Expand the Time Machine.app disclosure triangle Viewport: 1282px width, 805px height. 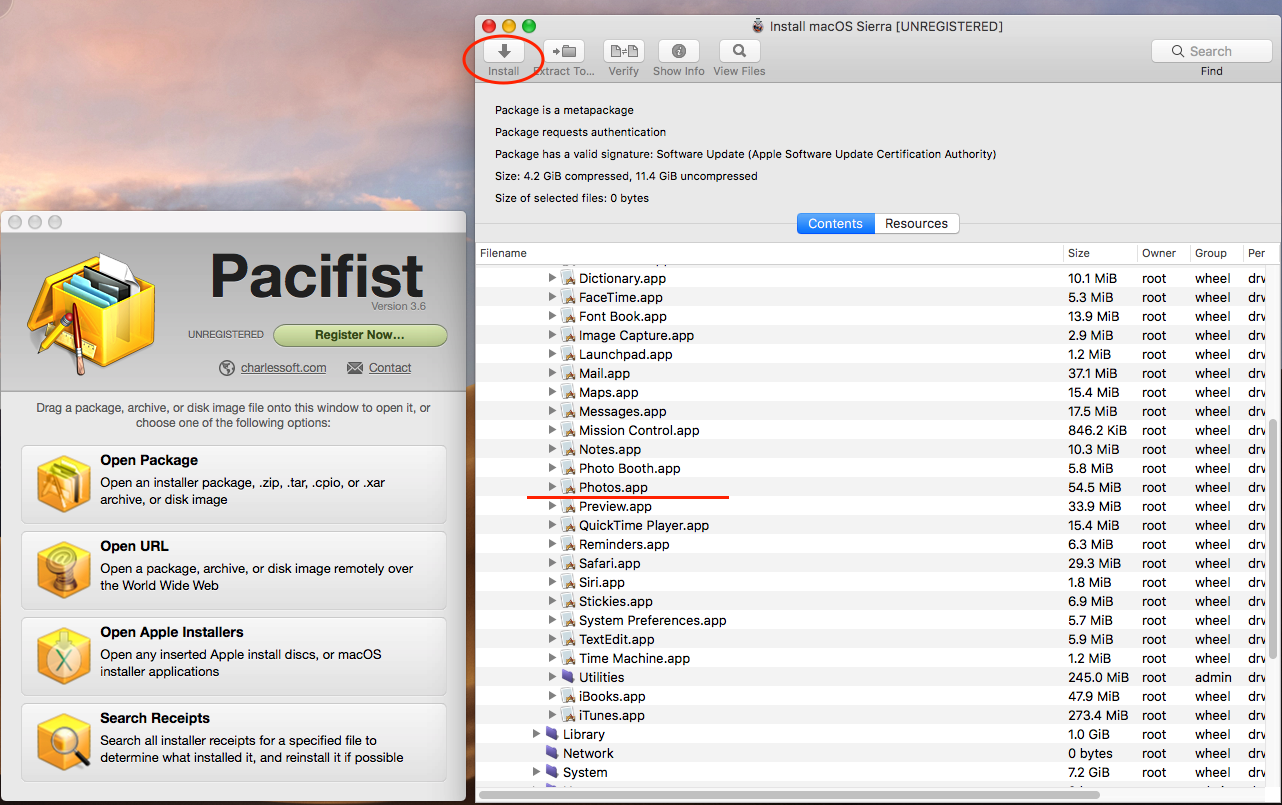point(552,658)
